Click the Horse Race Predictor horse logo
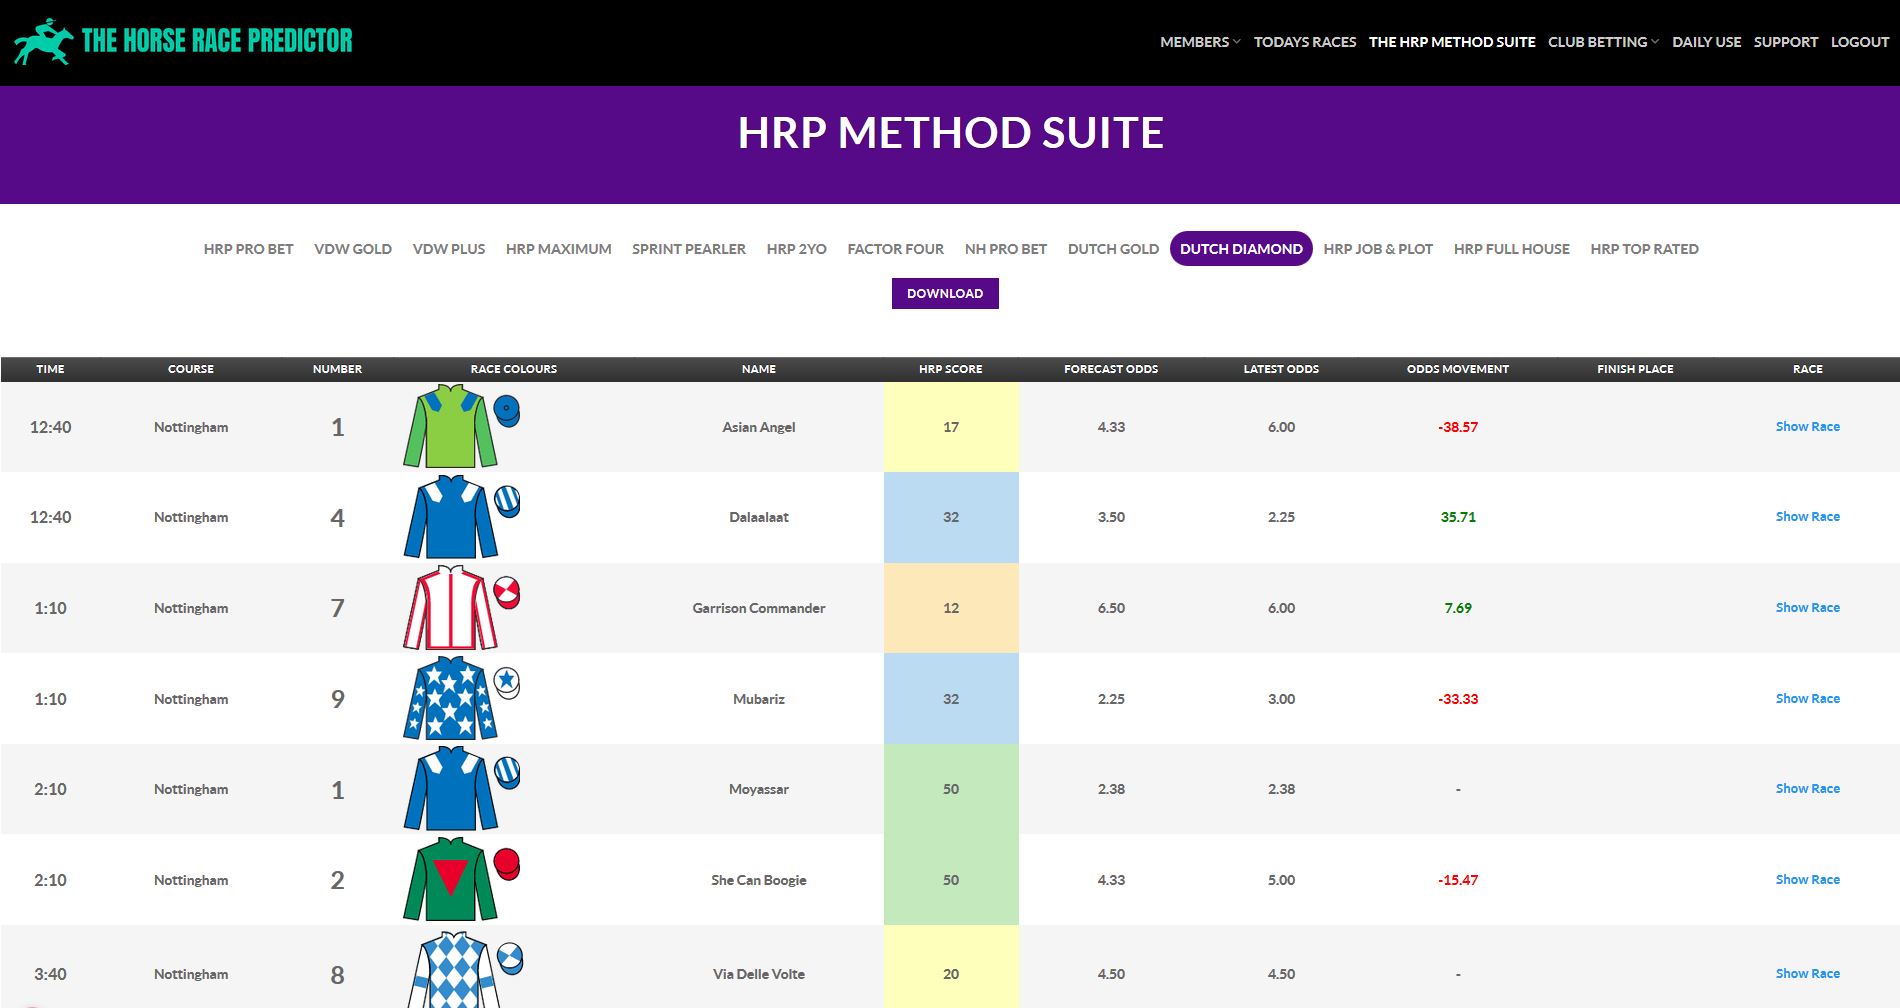 tap(44, 42)
